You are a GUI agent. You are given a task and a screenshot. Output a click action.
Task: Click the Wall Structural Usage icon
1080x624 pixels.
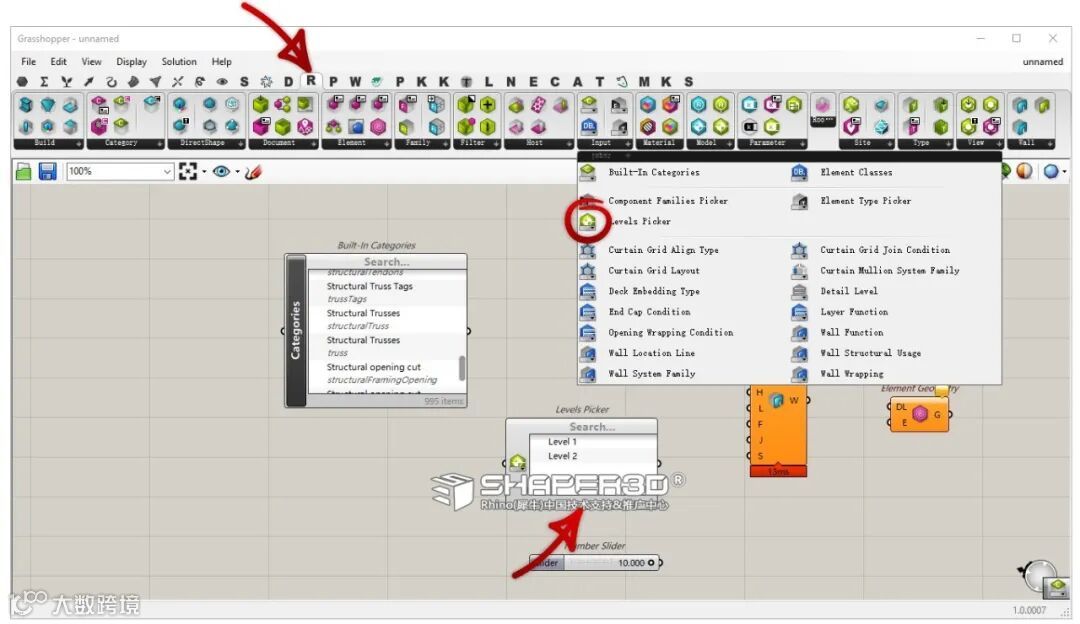[x=799, y=353]
